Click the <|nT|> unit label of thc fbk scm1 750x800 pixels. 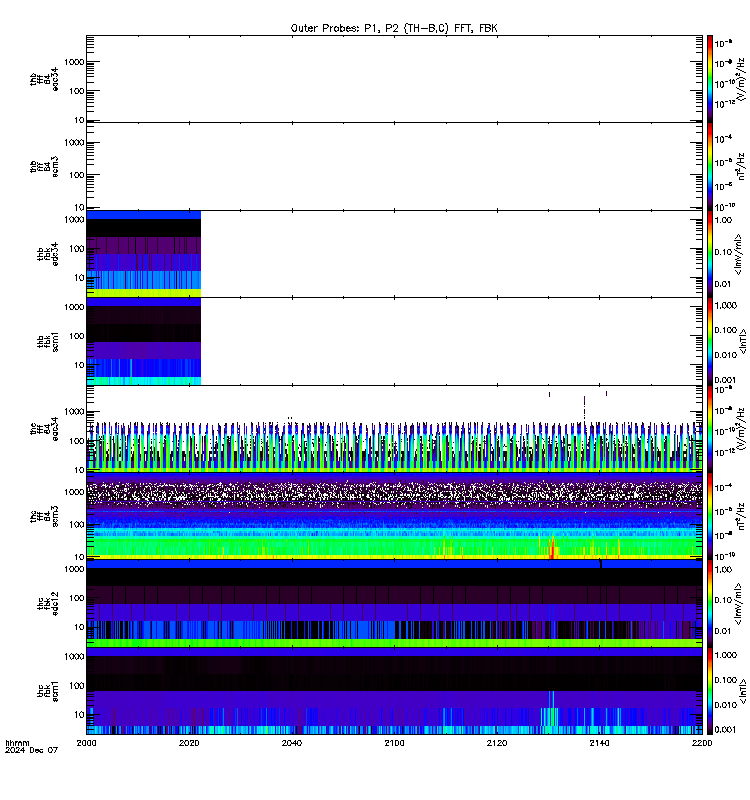pyautogui.click(x=743, y=691)
